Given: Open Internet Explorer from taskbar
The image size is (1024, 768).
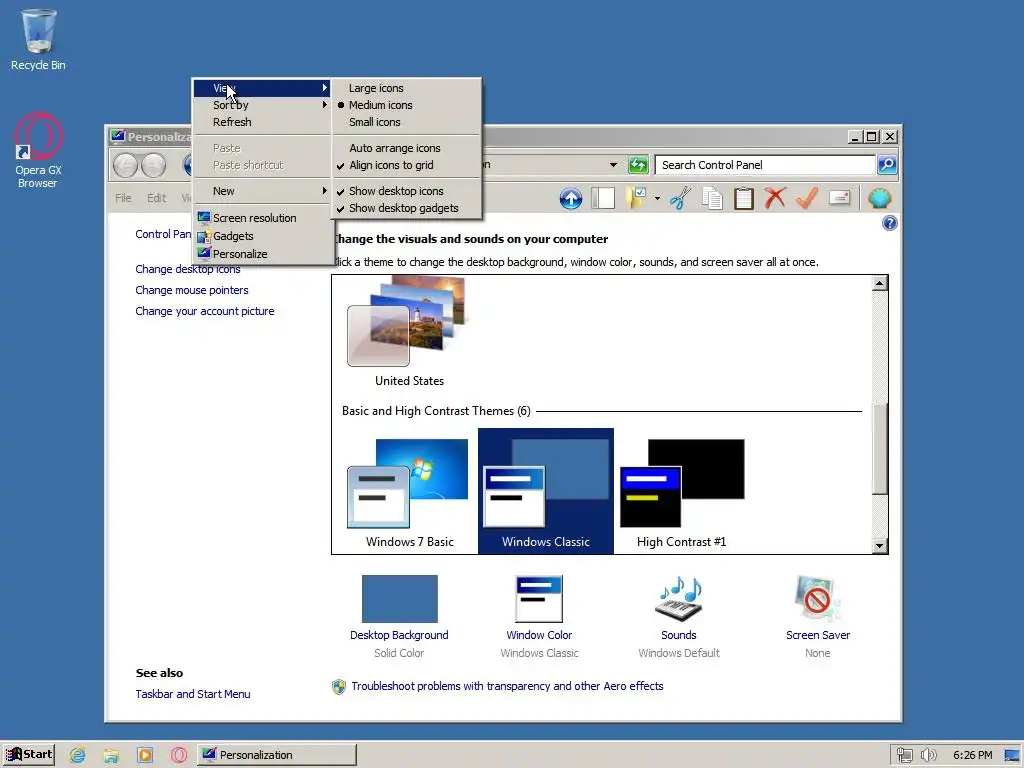Looking at the screenshot, I should (77, 755).
